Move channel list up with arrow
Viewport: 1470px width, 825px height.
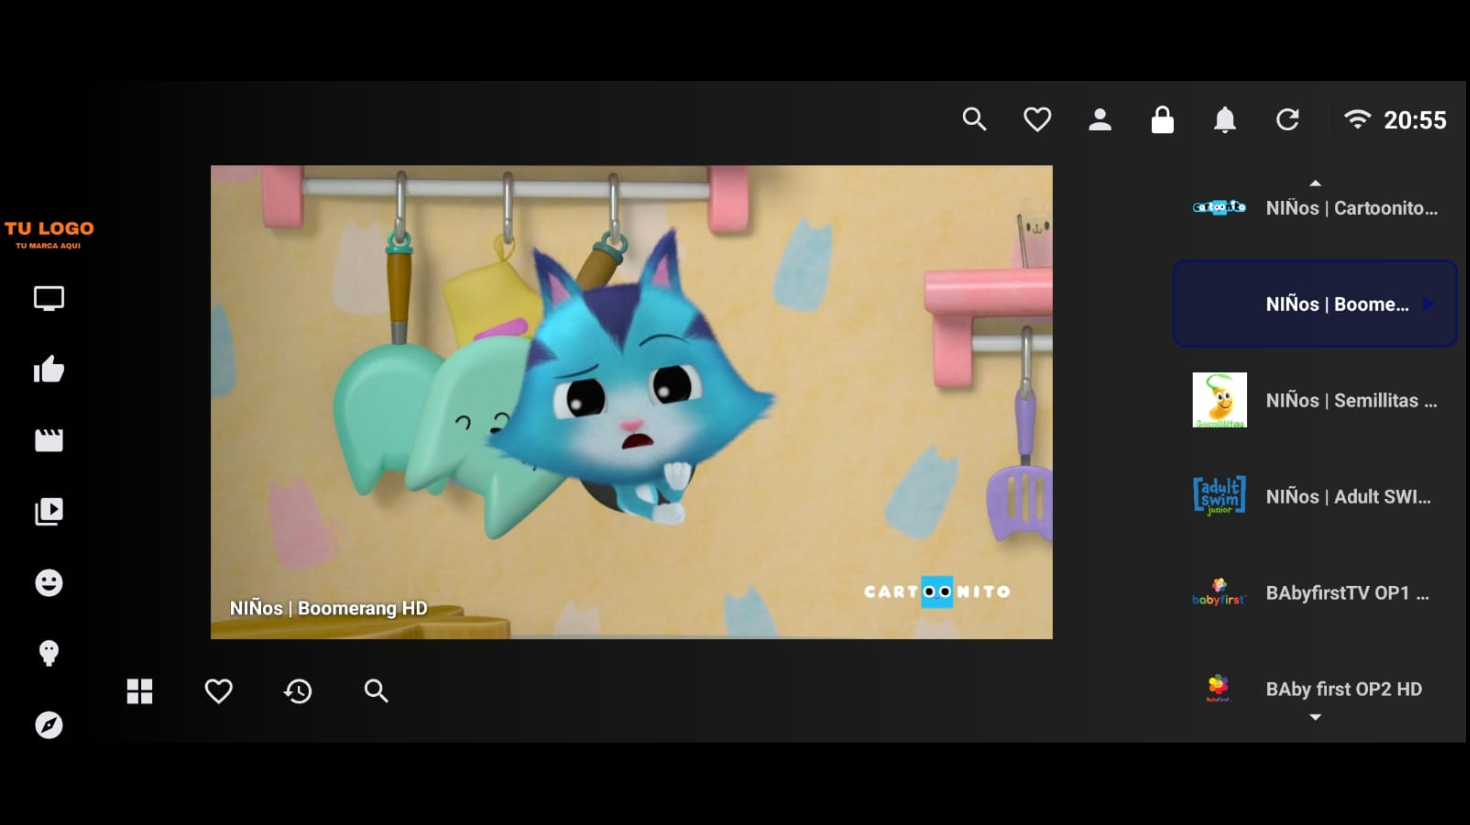[x=1315, y=183]
